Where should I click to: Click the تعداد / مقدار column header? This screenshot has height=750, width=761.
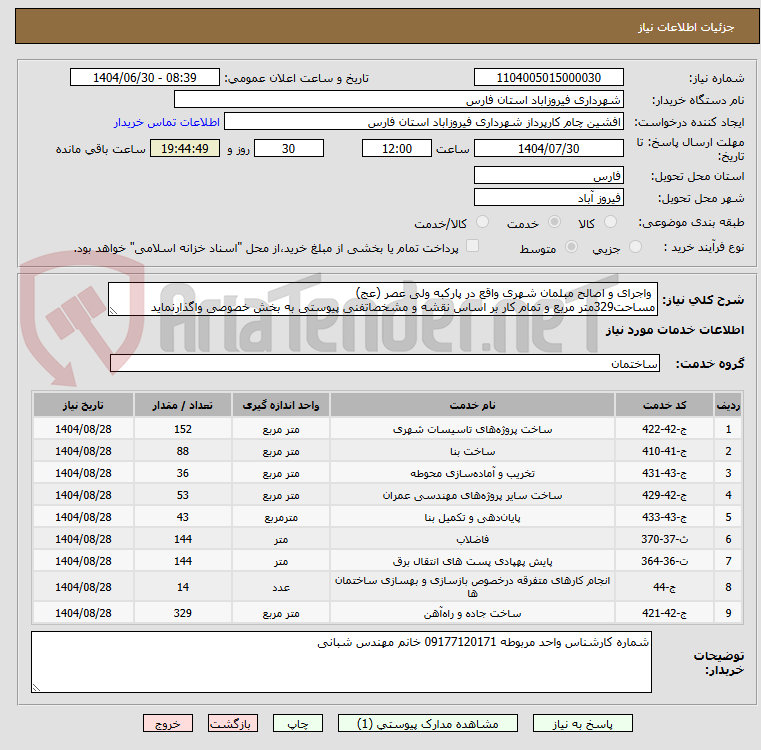pyautogui.click(x=182, y=405)
